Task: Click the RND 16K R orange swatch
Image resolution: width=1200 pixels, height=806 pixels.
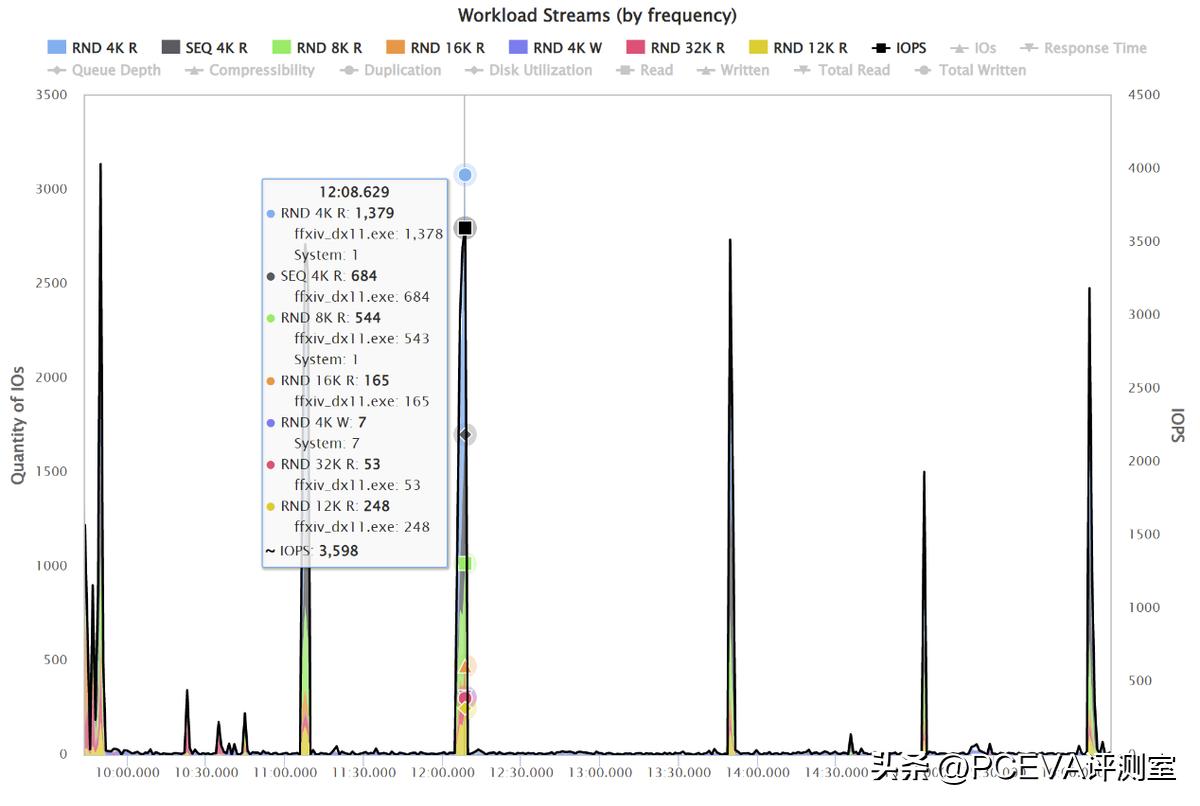Action: 396,48
